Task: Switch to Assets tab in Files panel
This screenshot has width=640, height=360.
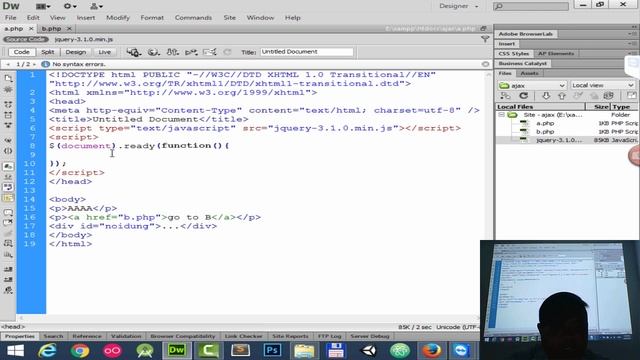Action: pos(529,73)
